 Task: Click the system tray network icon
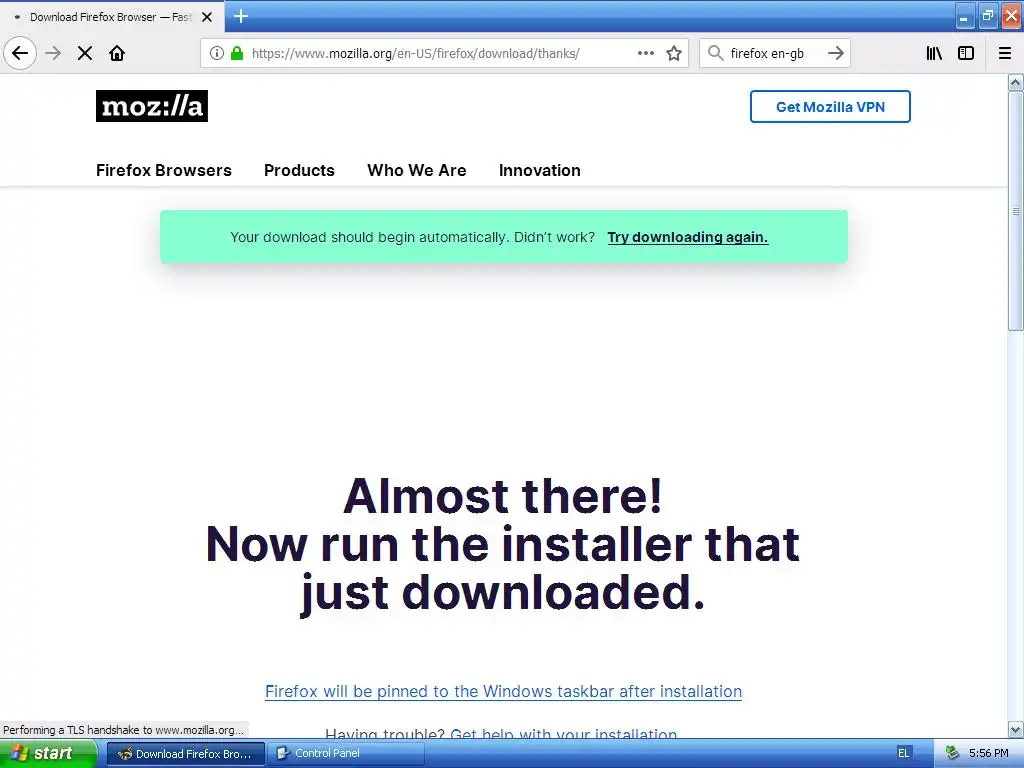(952, 754)
